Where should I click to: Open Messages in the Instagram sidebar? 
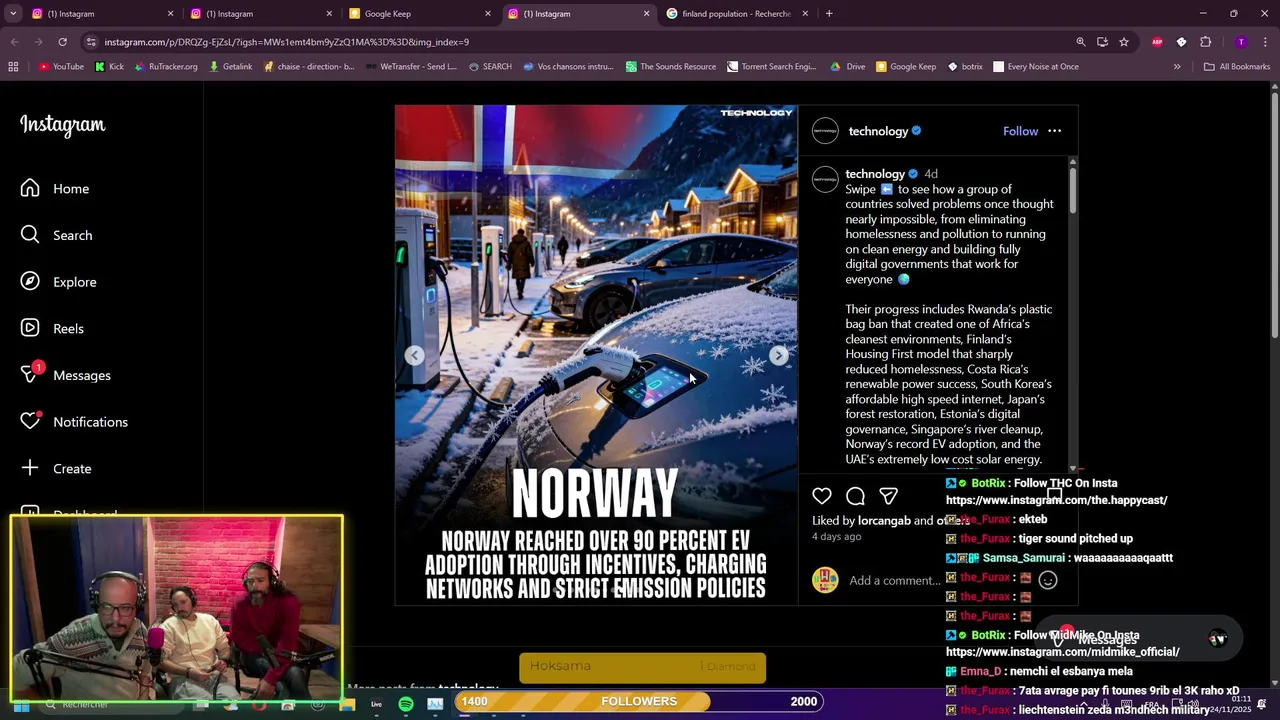(66, 375)
